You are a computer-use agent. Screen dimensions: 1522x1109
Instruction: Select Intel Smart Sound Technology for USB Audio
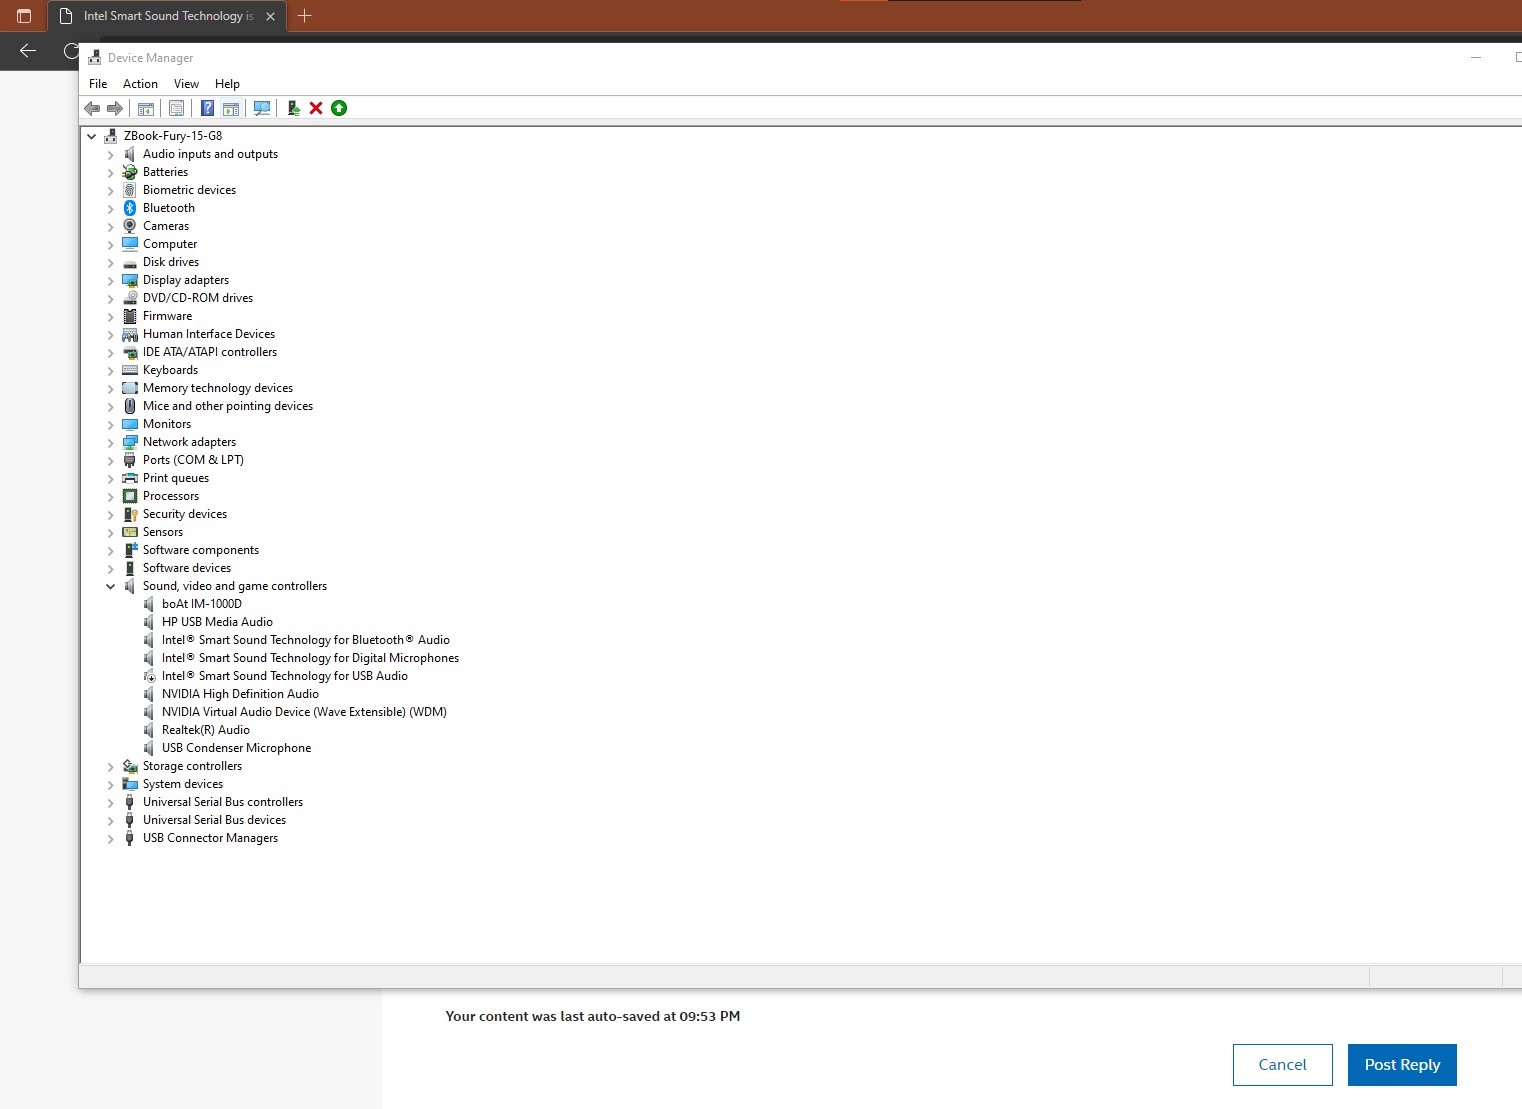[284, 676]
